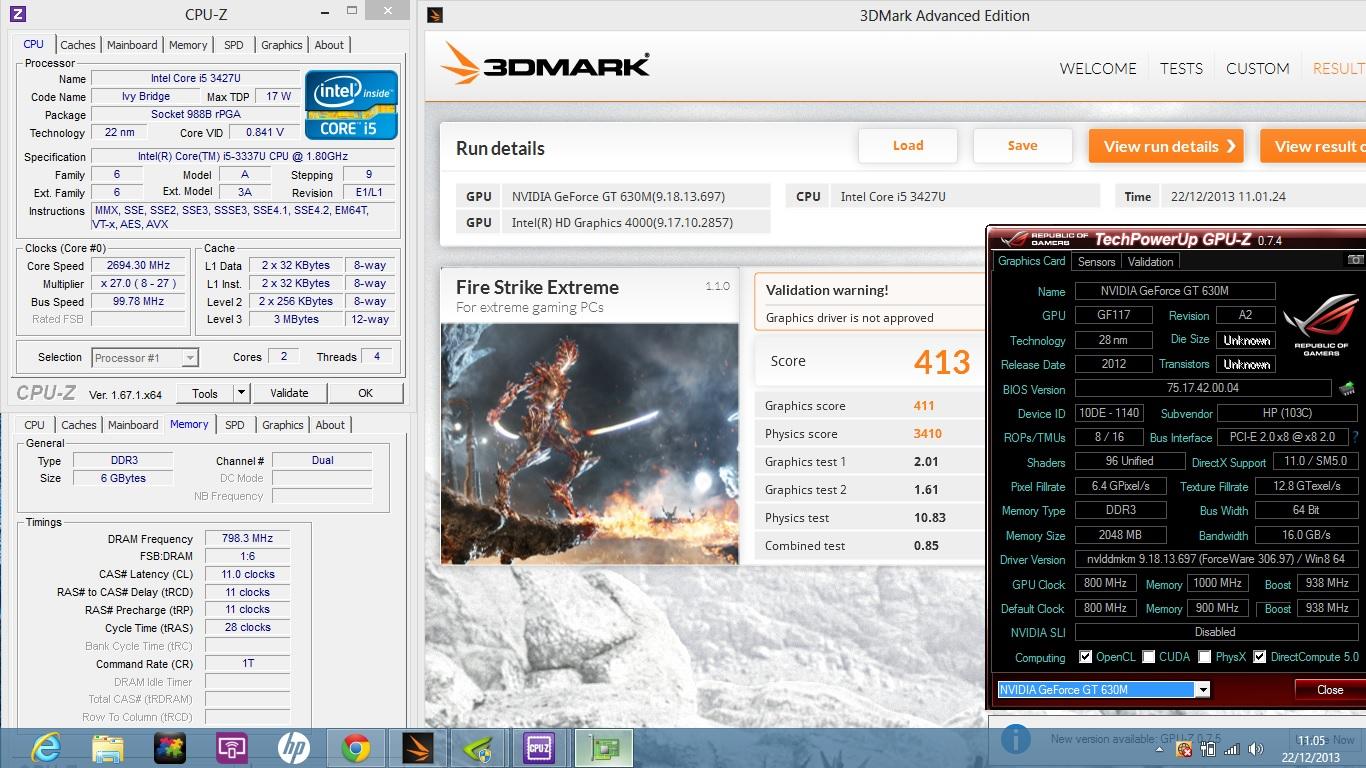Click the Close button in GPU-Z
This screenshot has width=1366, height=768.
[1330, 689]
